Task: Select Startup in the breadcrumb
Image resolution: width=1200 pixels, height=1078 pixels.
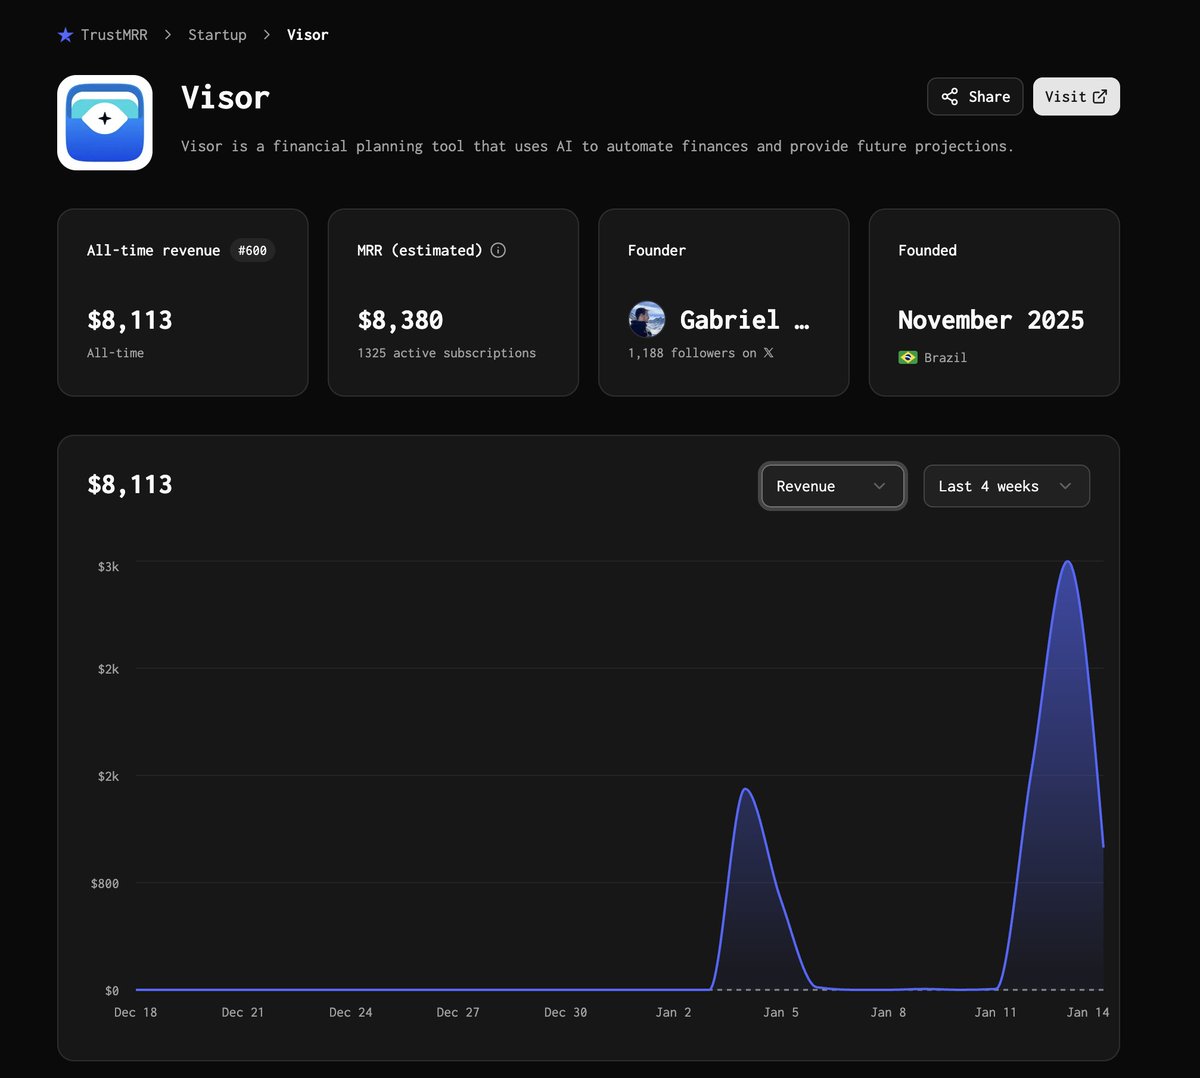Action: (217, 34)
